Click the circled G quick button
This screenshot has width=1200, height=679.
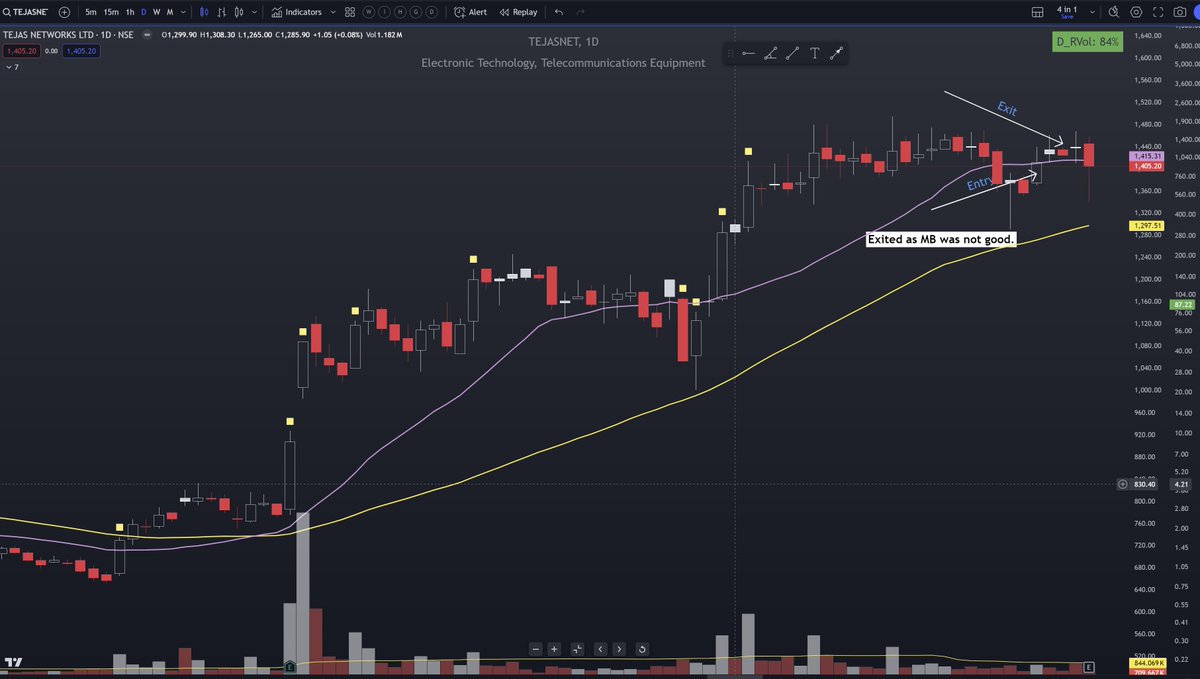[x=415, y=12]
